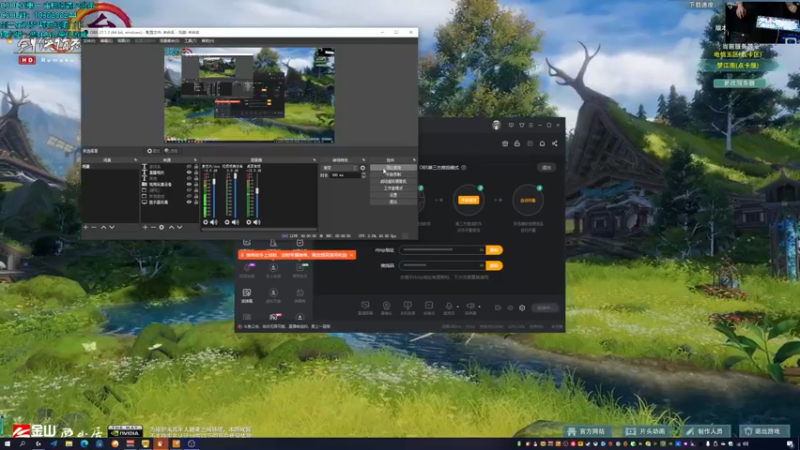Add a new scene in OBS

point(86,227)
